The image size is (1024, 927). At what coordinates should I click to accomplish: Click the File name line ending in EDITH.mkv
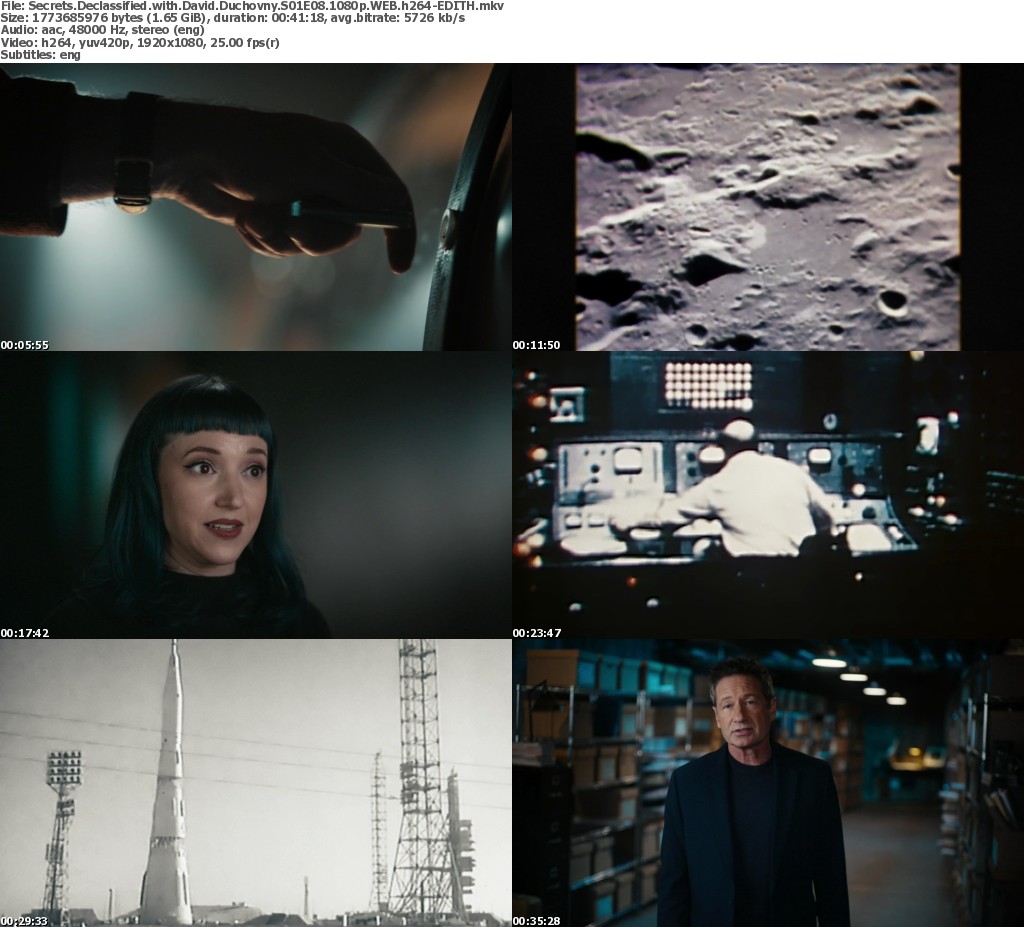pyautogui.click(x=252, y=6)
